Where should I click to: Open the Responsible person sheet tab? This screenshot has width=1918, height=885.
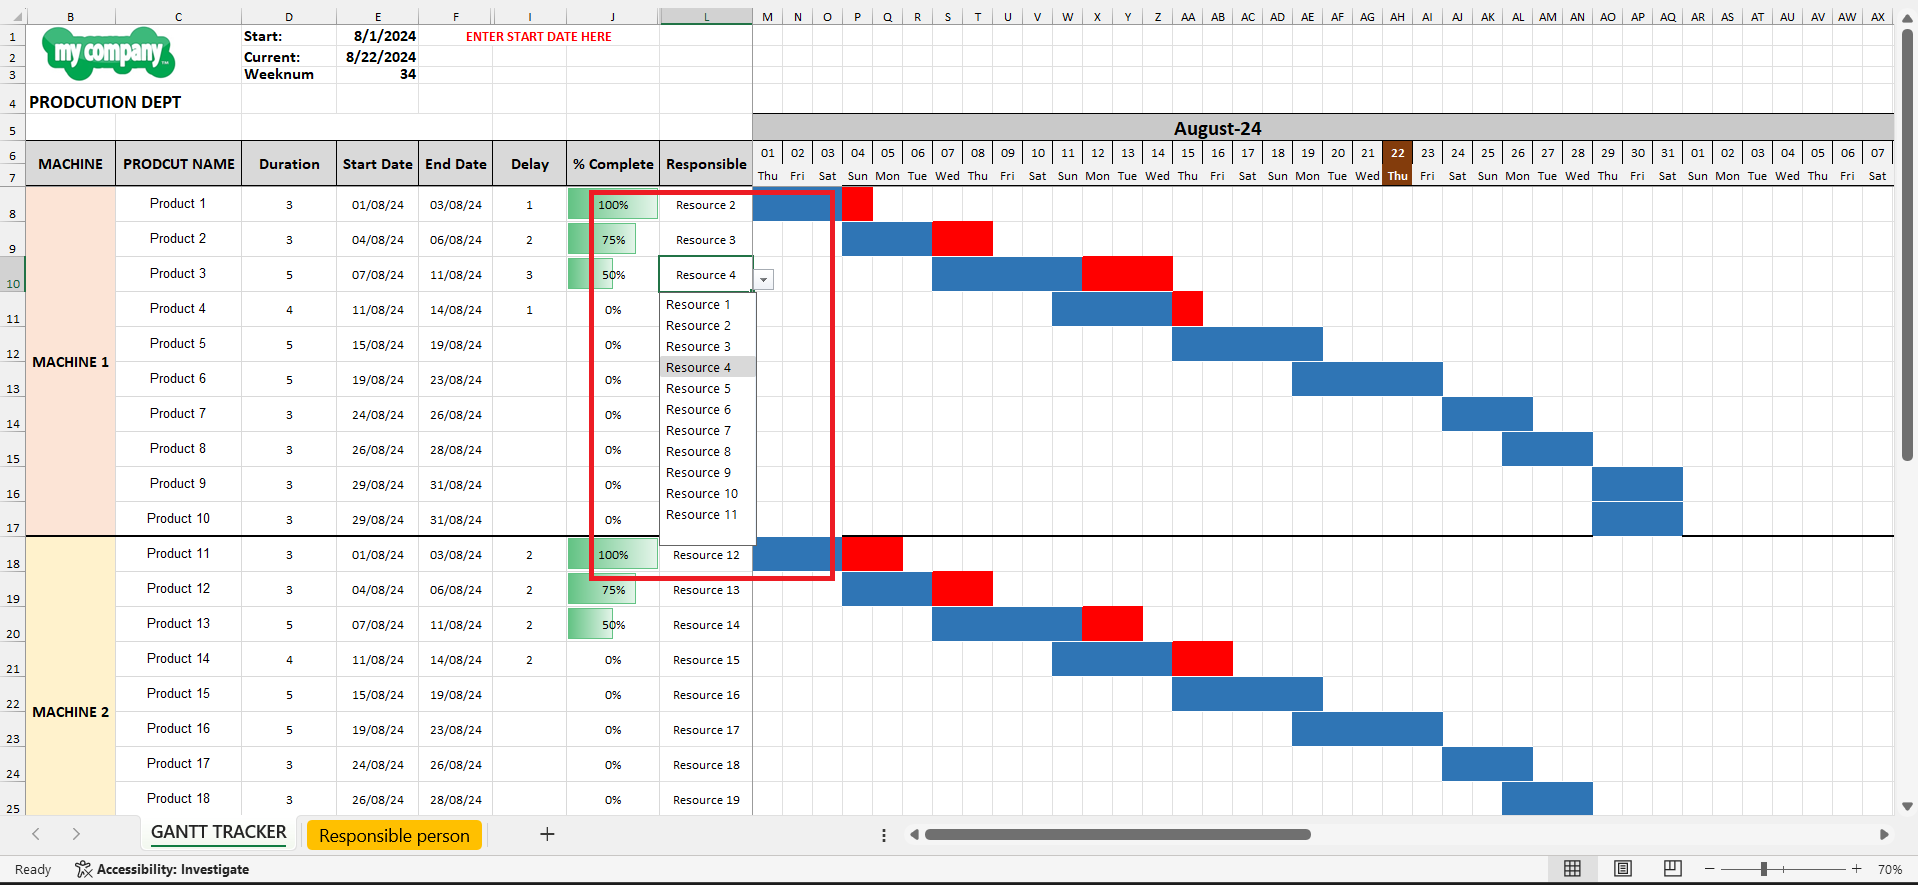394,835
